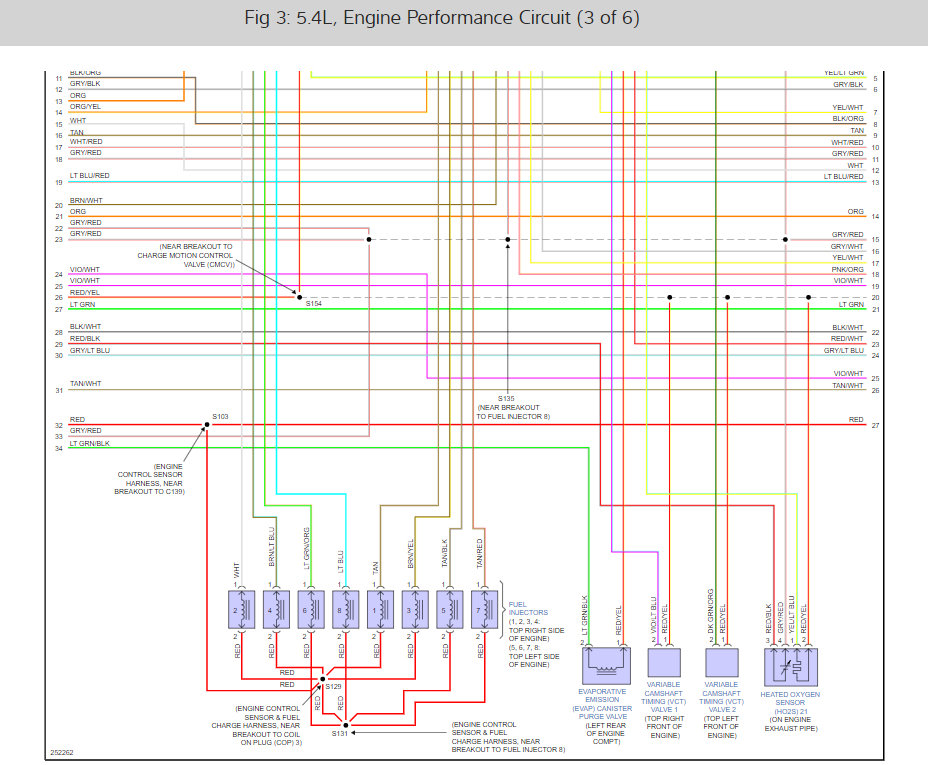Image resolution: width=928 pixels, height=765 pixels.
Task: Select the vertical 'LT GRN/ORG' wire label
Action: coord(307,548)
